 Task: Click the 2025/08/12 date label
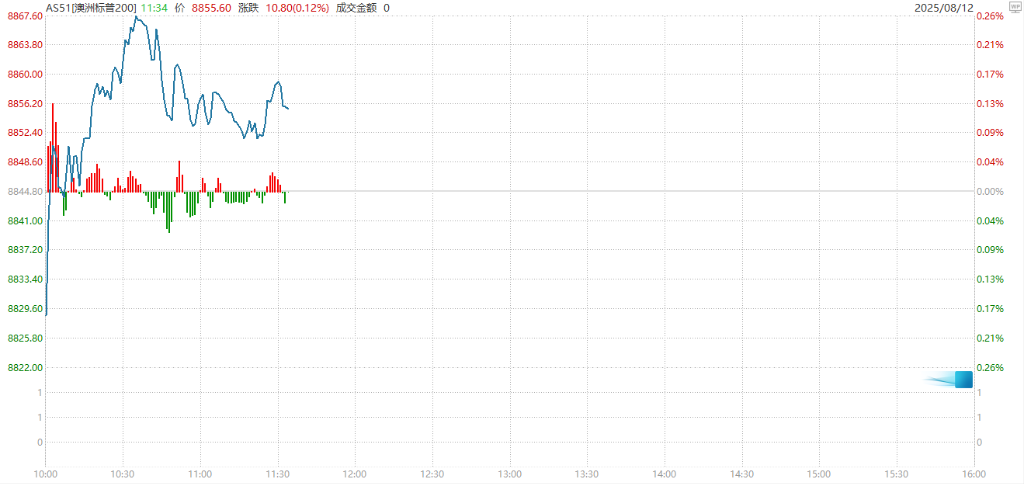click(x=943, y=7)
